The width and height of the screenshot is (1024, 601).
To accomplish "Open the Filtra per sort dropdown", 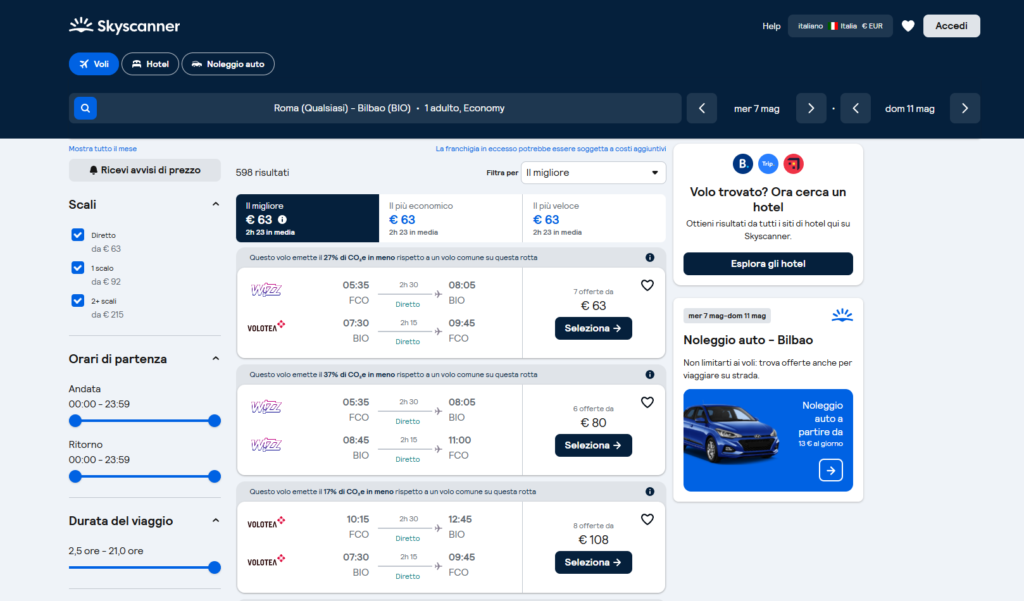I will point(593,172).
